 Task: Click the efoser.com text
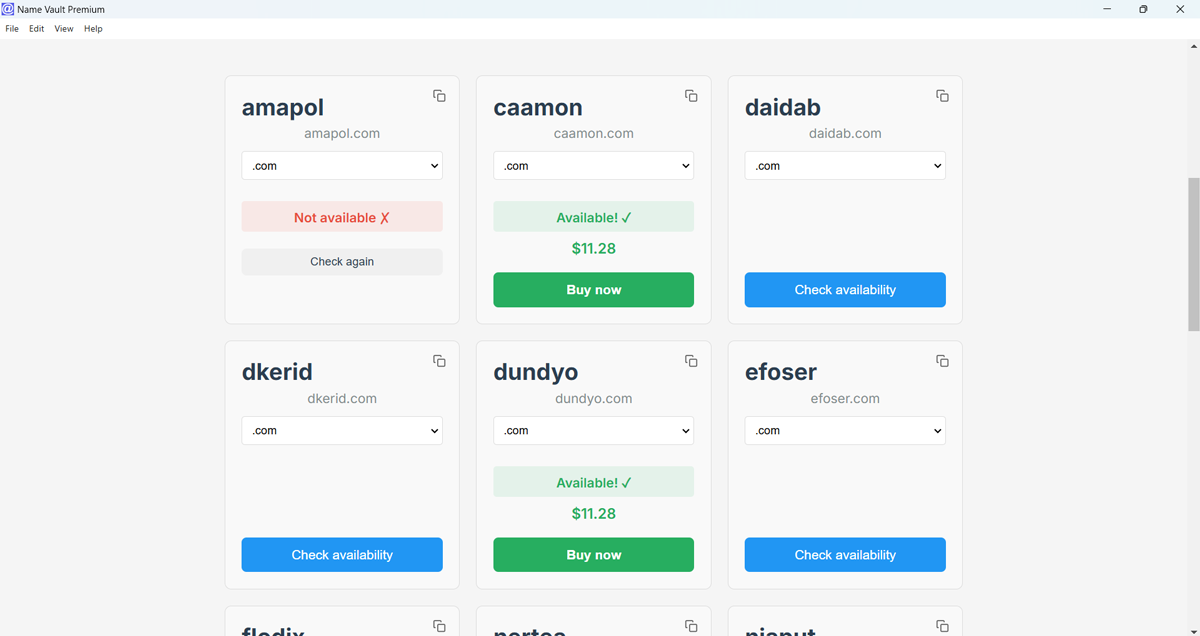coord(845,398)
